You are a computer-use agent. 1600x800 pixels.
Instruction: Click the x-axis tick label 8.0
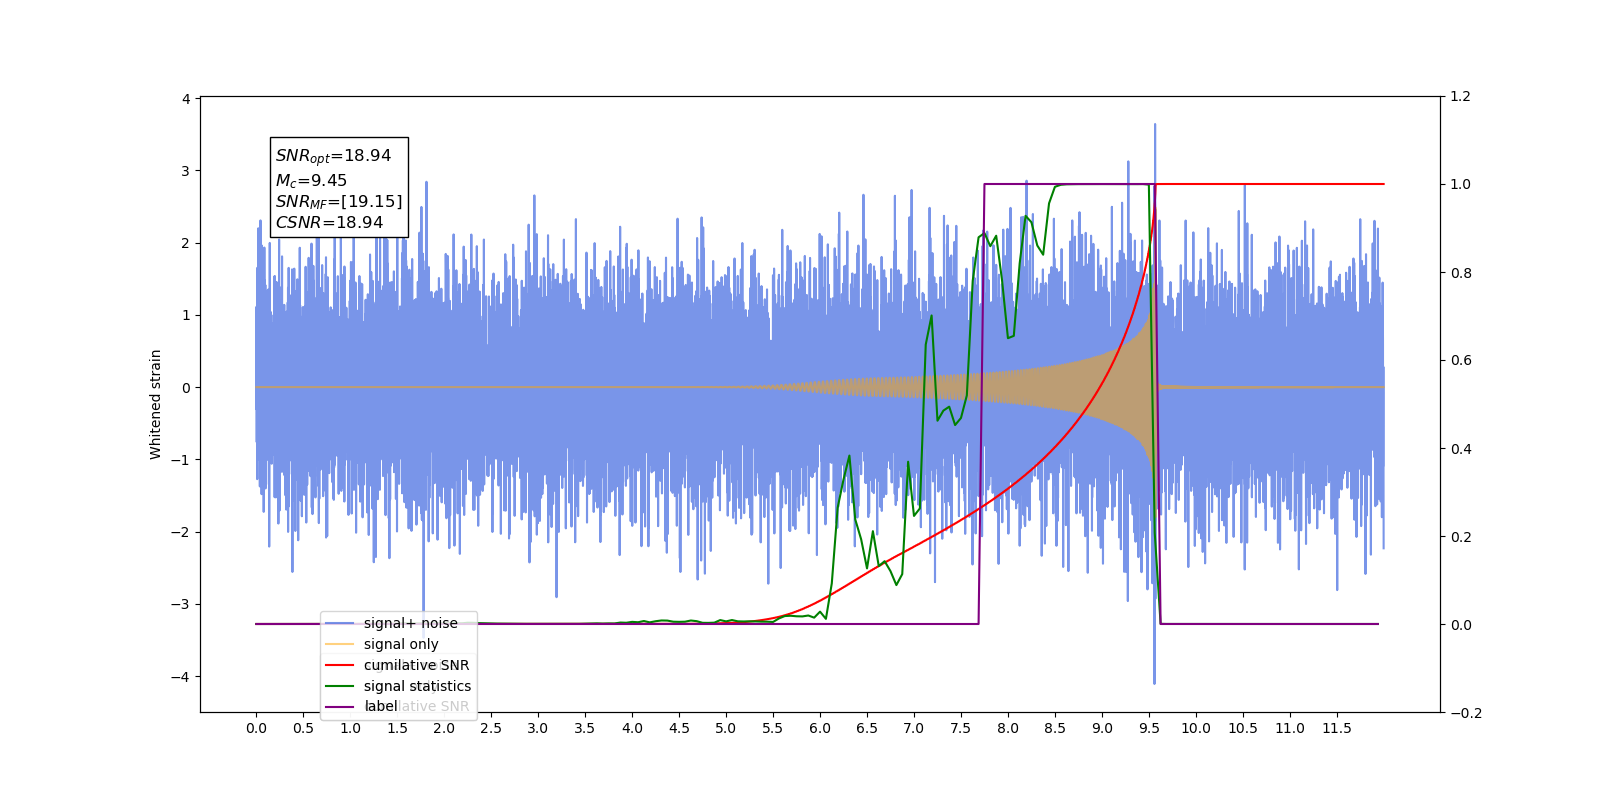[x=1008, y=728]
